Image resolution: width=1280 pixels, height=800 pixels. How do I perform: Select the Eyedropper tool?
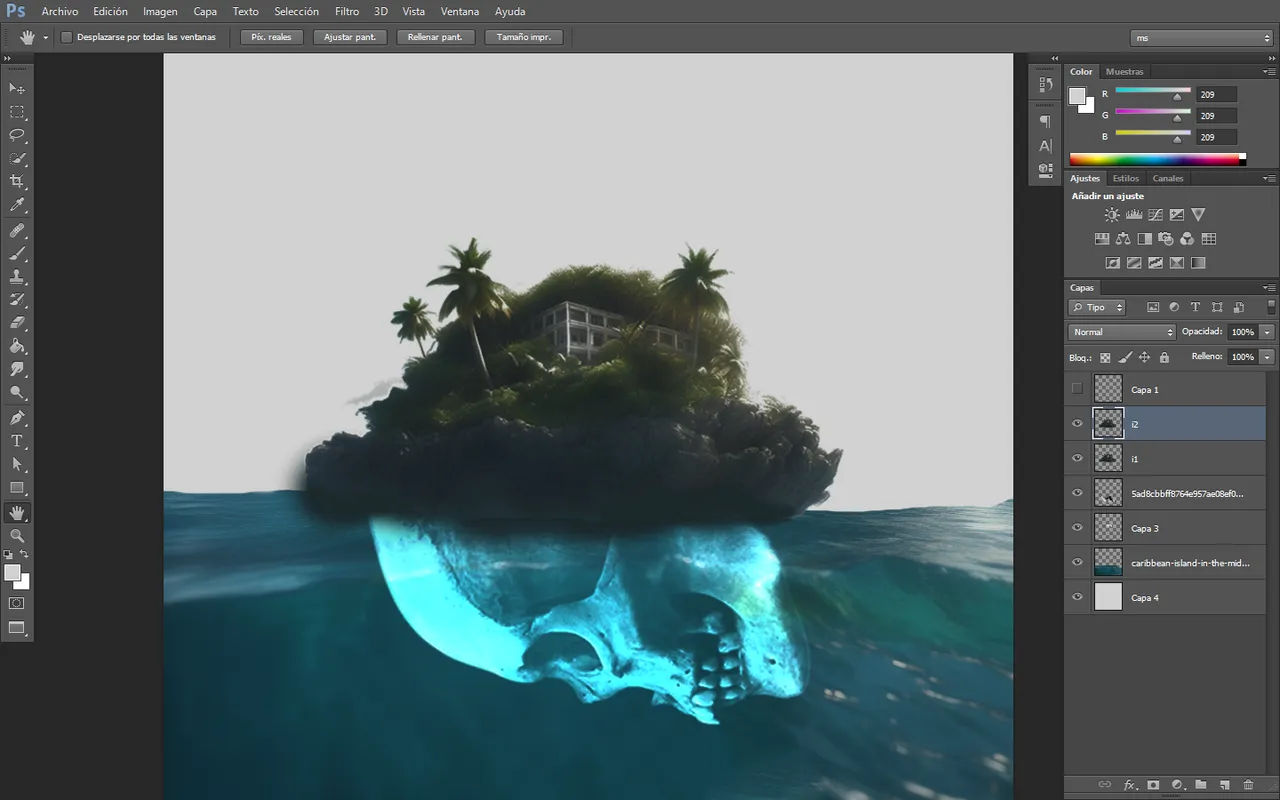(x=17, y=205)
